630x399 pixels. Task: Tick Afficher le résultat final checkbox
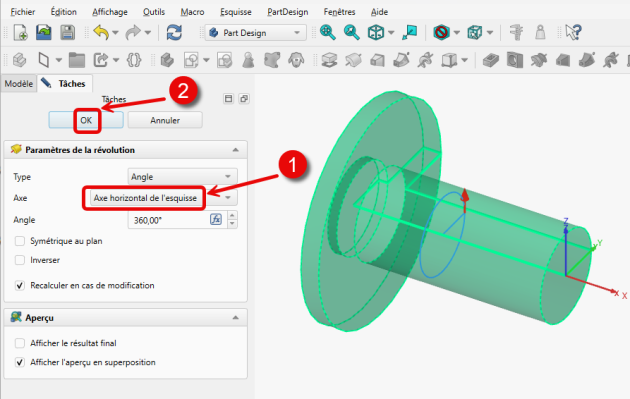pos(19,343)
